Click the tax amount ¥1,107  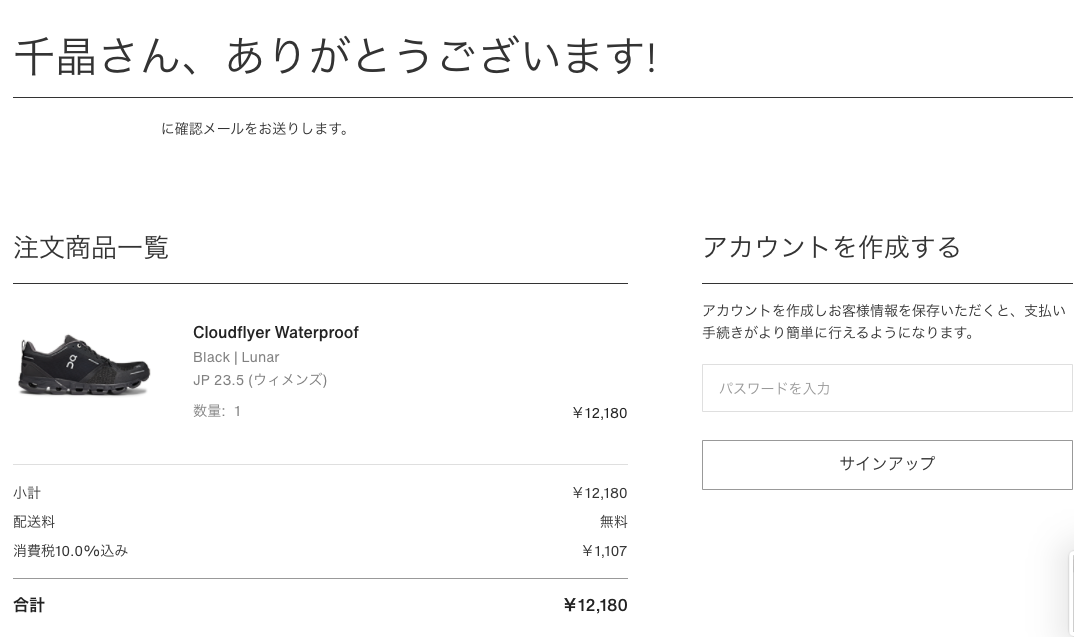[604, 550]
